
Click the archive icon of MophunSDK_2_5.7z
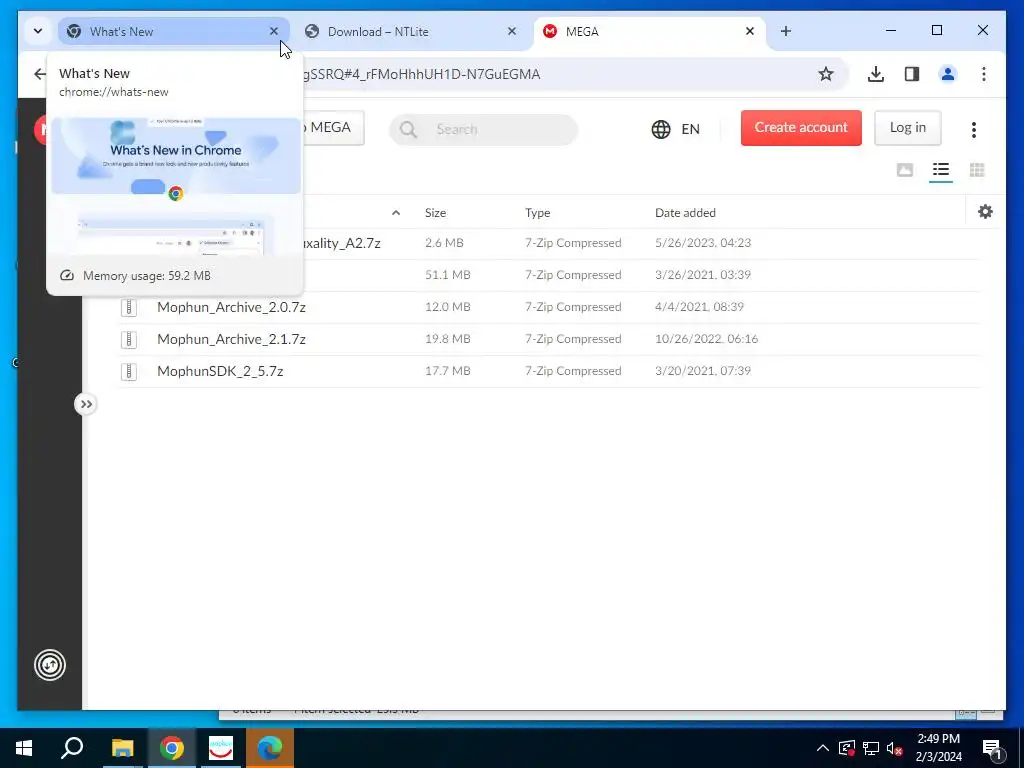pyautogui.click(x=129, y=371)
